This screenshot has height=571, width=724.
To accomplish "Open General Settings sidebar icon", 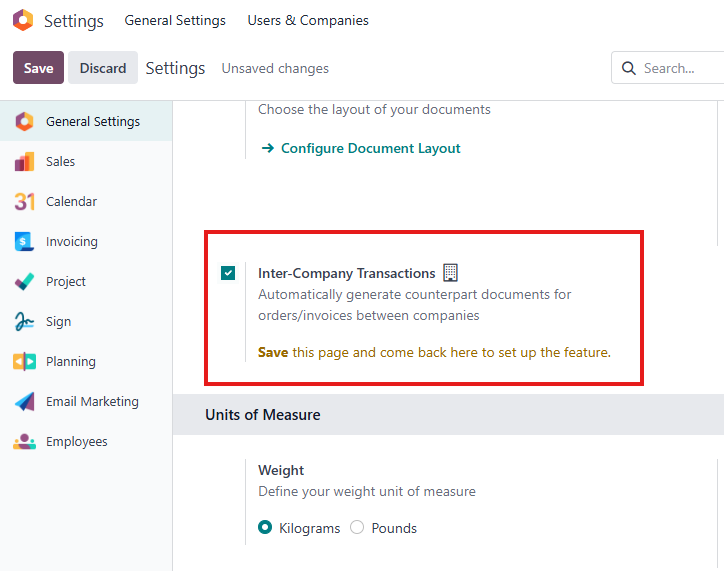I will 24,121.
